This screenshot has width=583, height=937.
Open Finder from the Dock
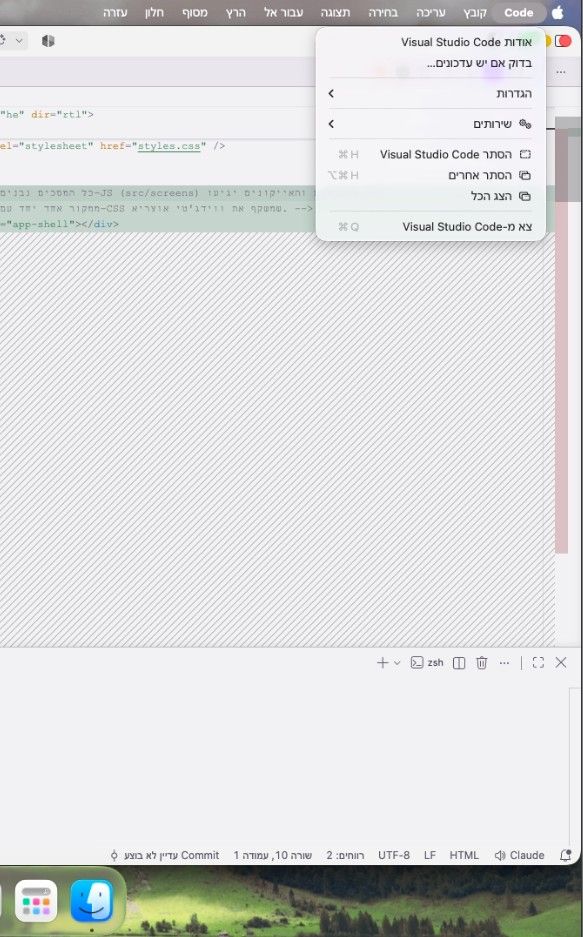click(x=91, y=901)
